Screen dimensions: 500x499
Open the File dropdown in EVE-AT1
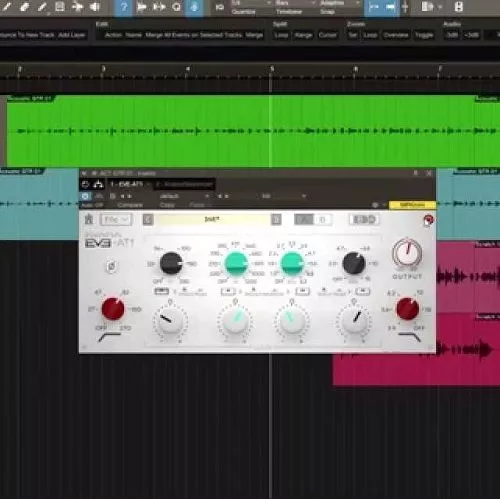116,220
